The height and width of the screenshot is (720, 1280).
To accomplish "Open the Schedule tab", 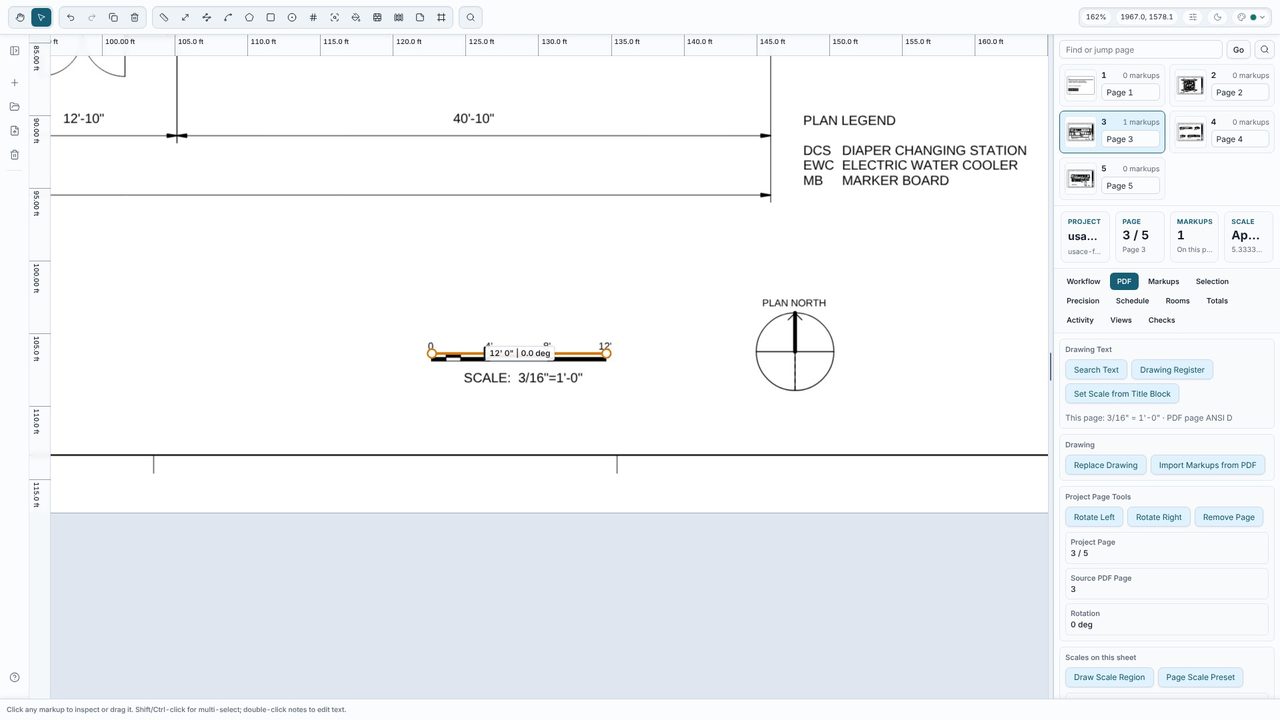I will [x=1132, y=301].
